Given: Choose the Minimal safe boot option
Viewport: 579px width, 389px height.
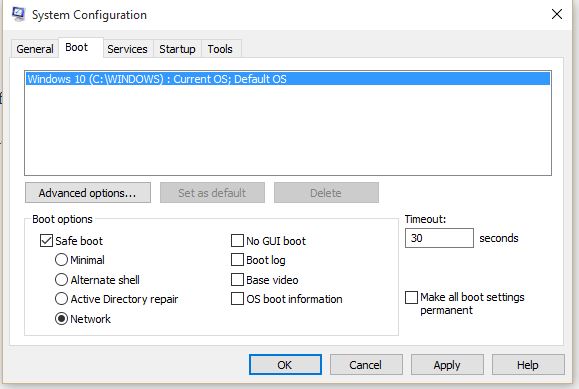Looking at the screenshot, I should click(x=61, y=260).
